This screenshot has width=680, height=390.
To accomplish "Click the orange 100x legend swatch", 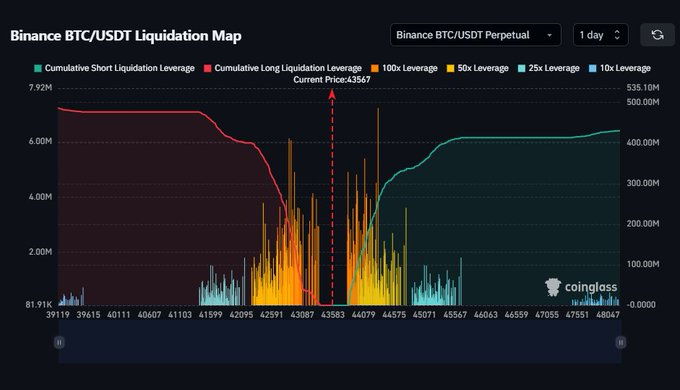I will pyautogui.click(x=375, y=68).
